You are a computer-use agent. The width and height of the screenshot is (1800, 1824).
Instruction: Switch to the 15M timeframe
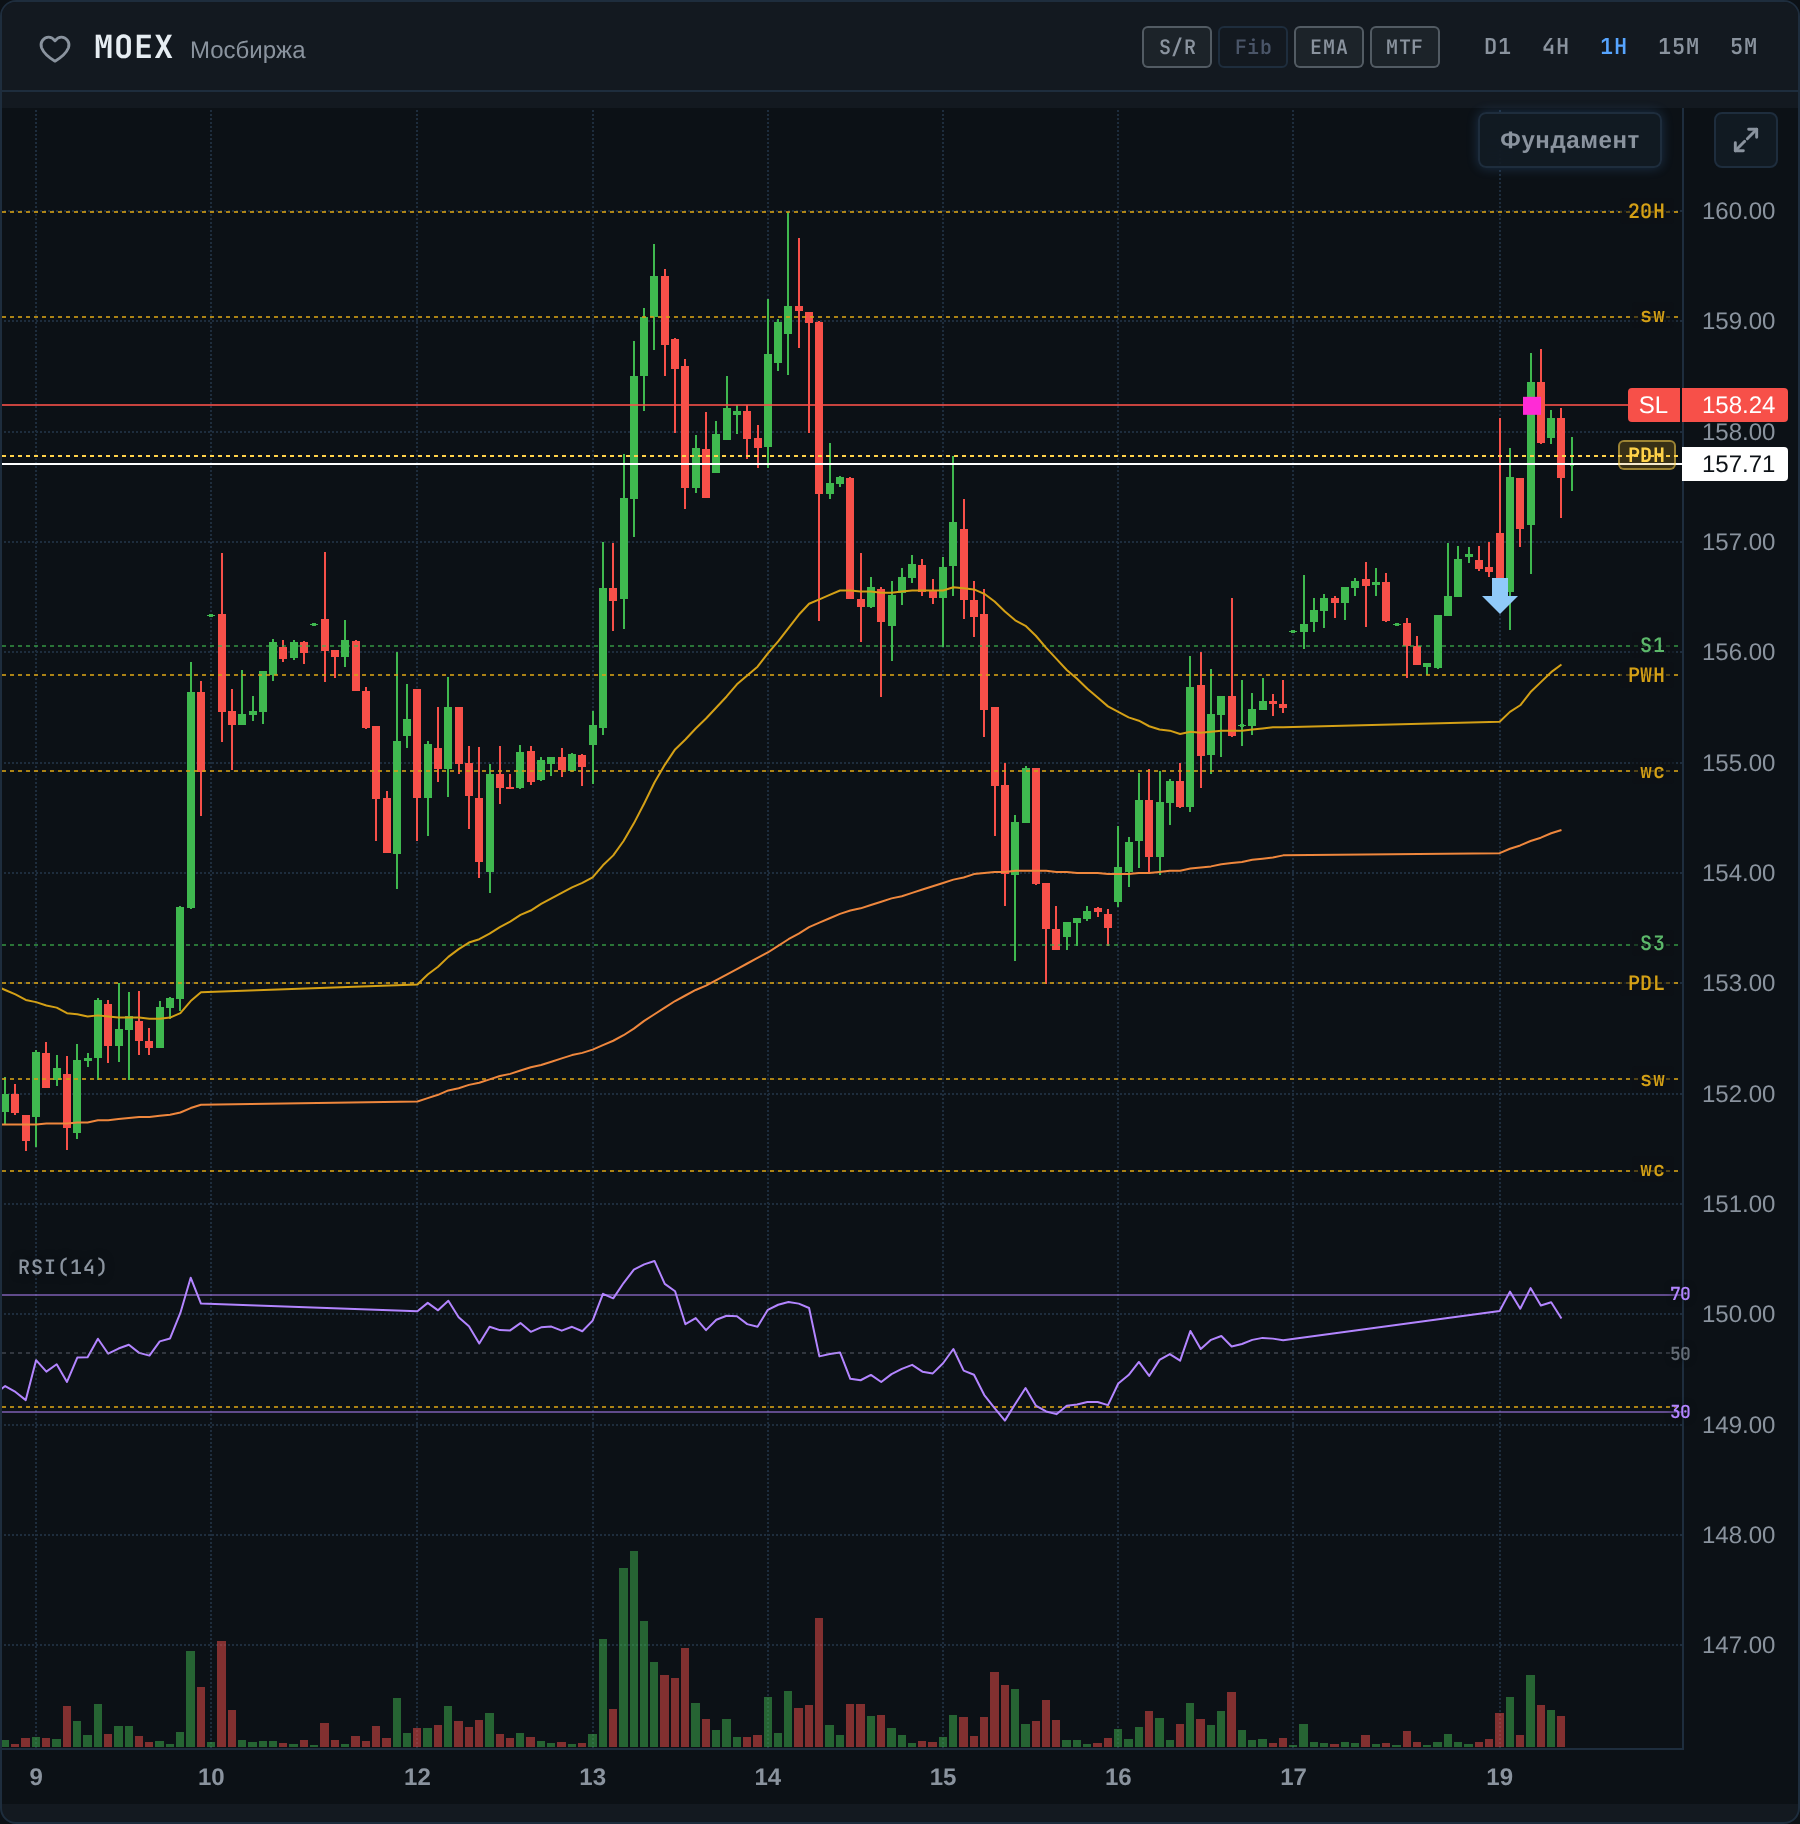(1678, 47)
